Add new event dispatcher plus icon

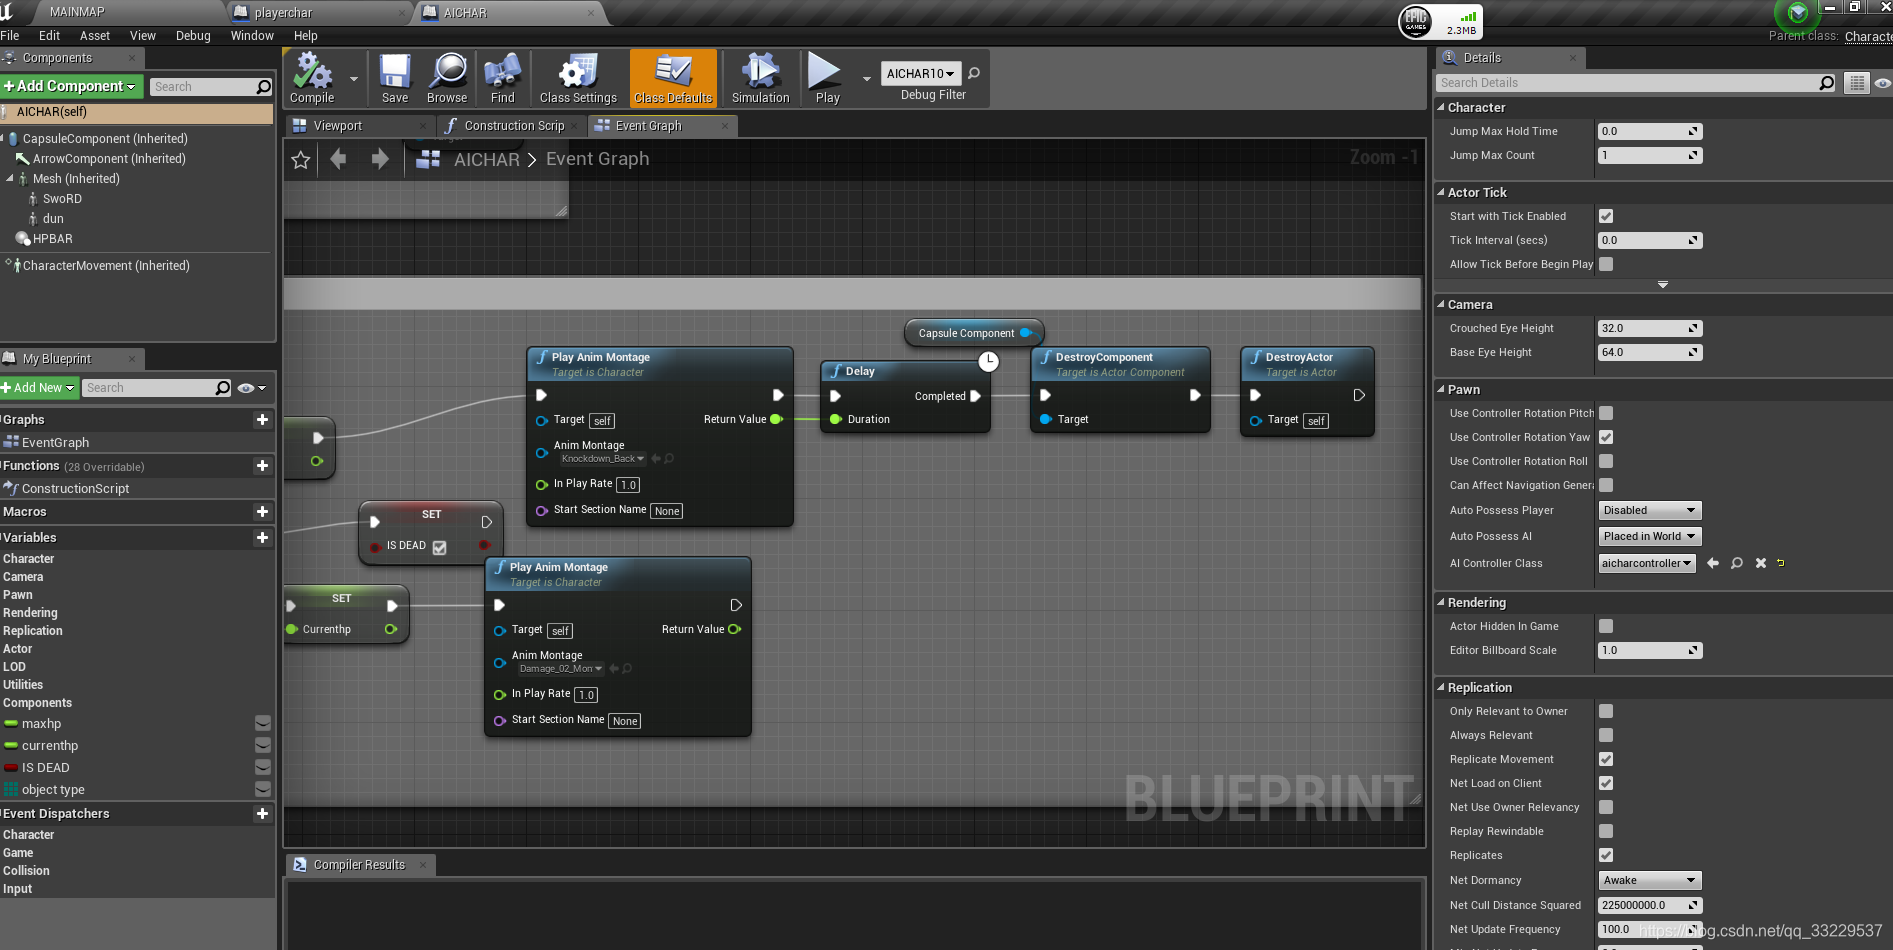262,814
